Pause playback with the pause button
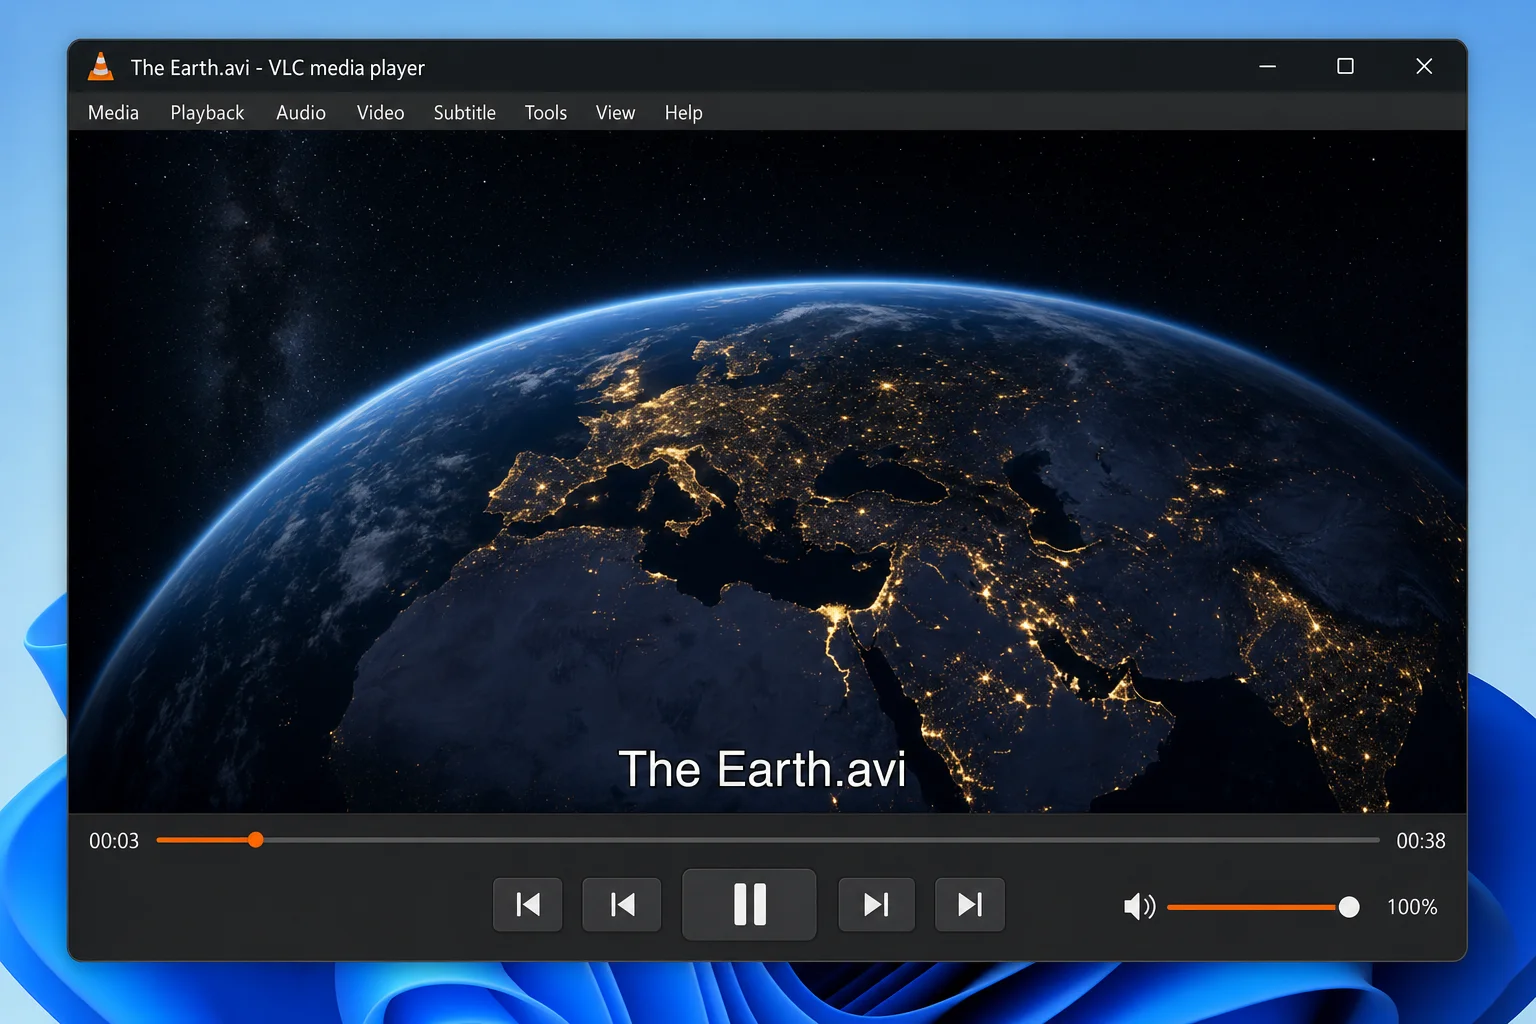The width and height of the screenshot is (1536, 1024). pyautogui.click(x=749, y=905)
